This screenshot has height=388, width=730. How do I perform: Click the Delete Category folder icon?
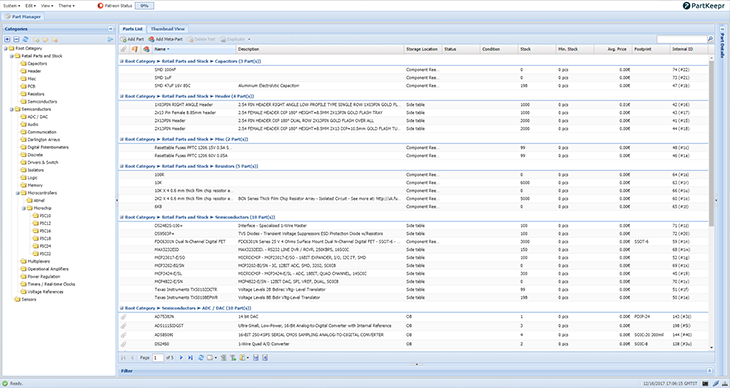[x=54, y=40]
